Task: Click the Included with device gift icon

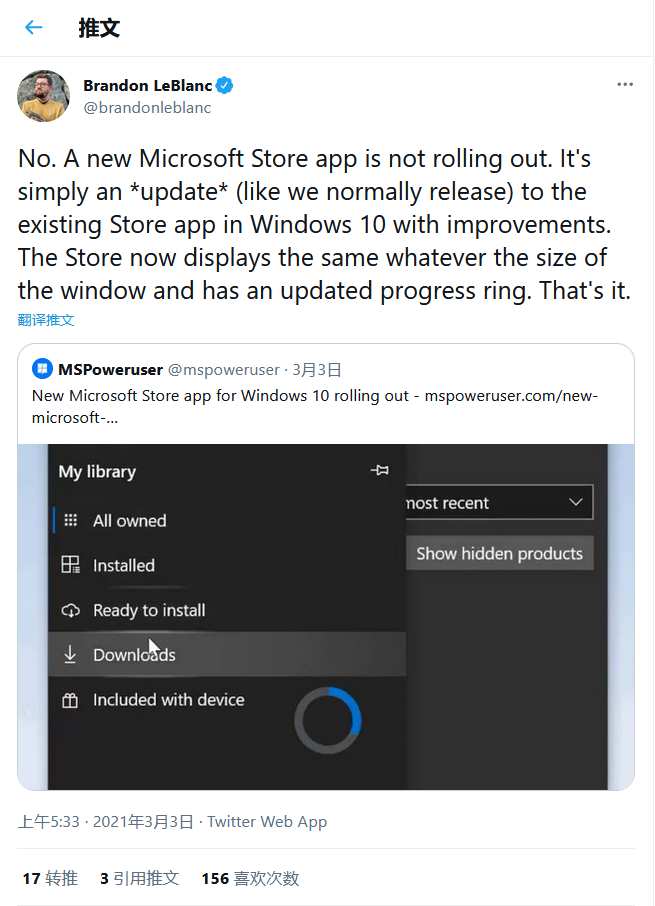Action: (70, 700)
